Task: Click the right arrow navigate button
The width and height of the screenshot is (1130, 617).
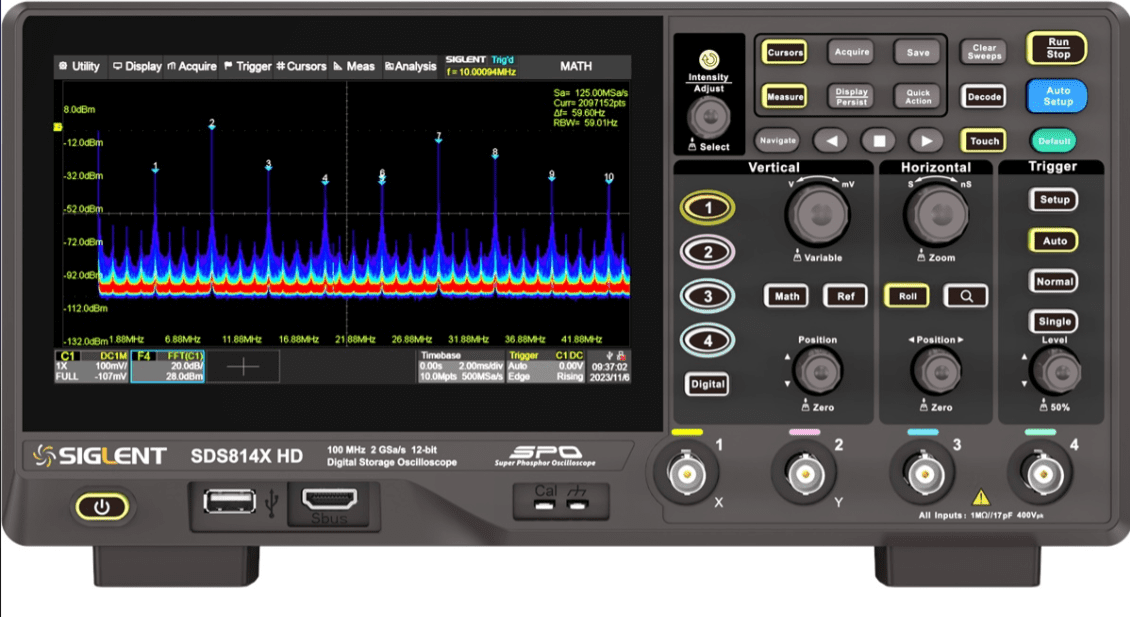Action: tap(926, 141)
